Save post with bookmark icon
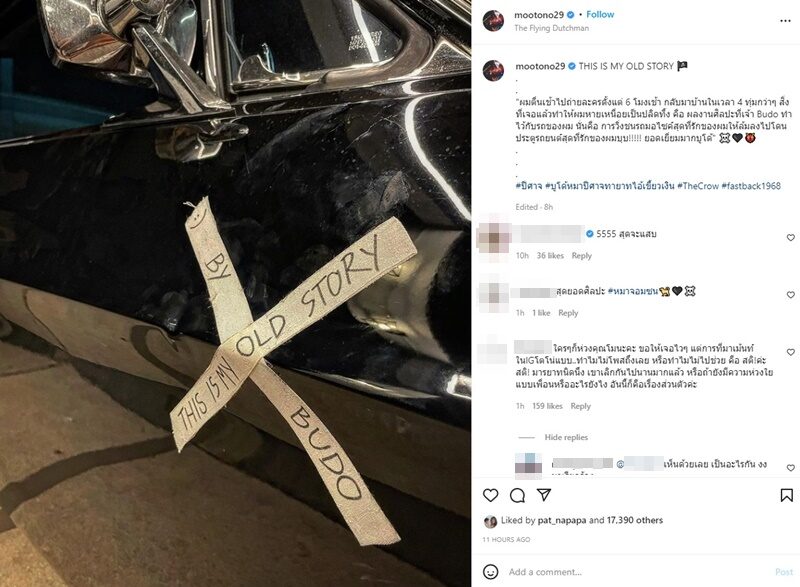 click(786, 495)
